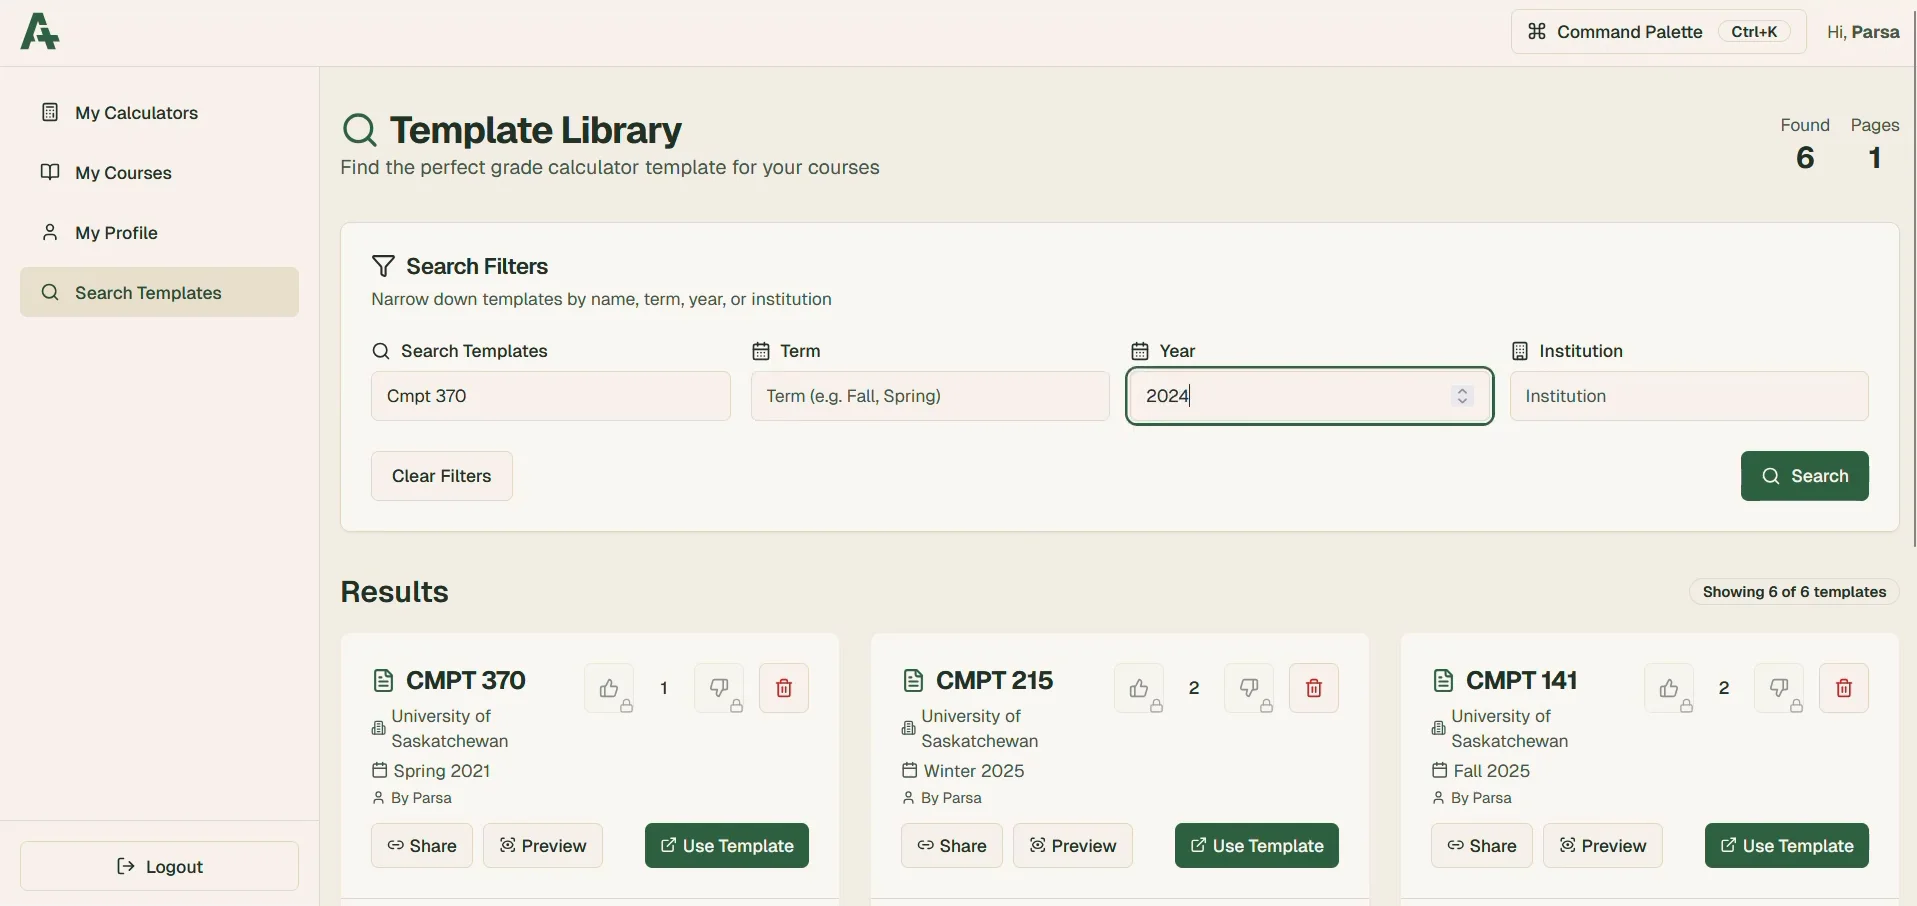
Task: Delete the CMPT 370 template via trash icon
Action: point(783,688)
